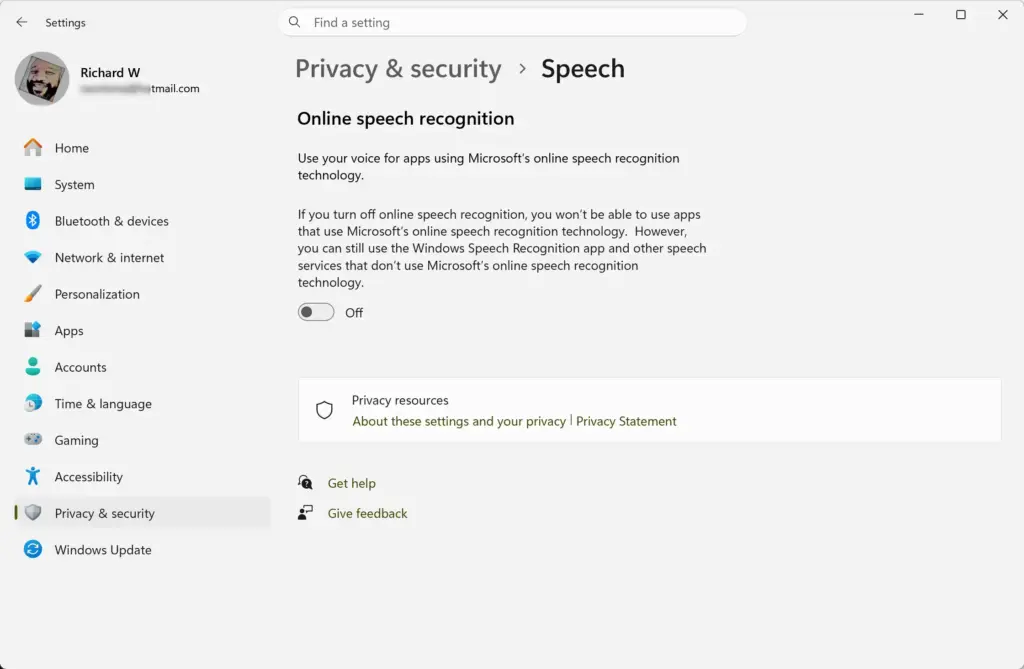Click the Give feedback icon
Viewport: 1024px width, 669px height.
coord(305,513)
